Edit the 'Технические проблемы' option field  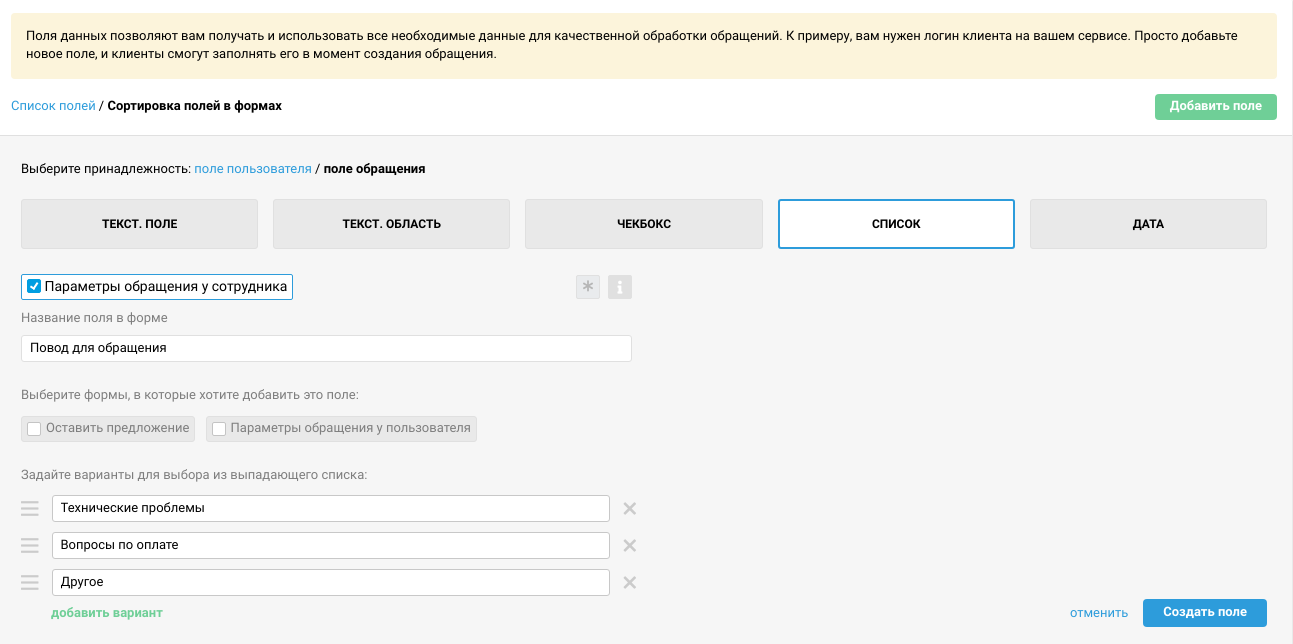(x=331, y=508)
